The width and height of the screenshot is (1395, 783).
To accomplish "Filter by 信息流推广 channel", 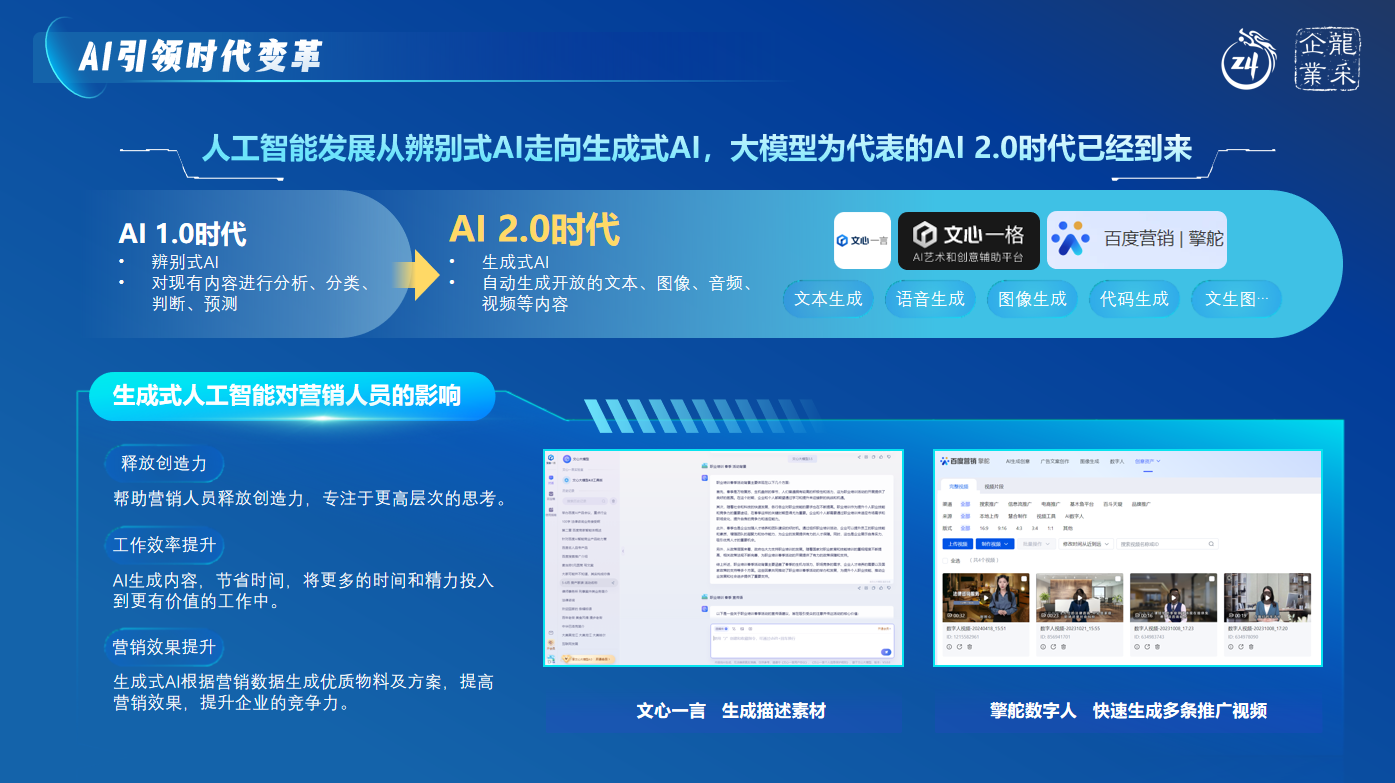I will (1019, 504).
